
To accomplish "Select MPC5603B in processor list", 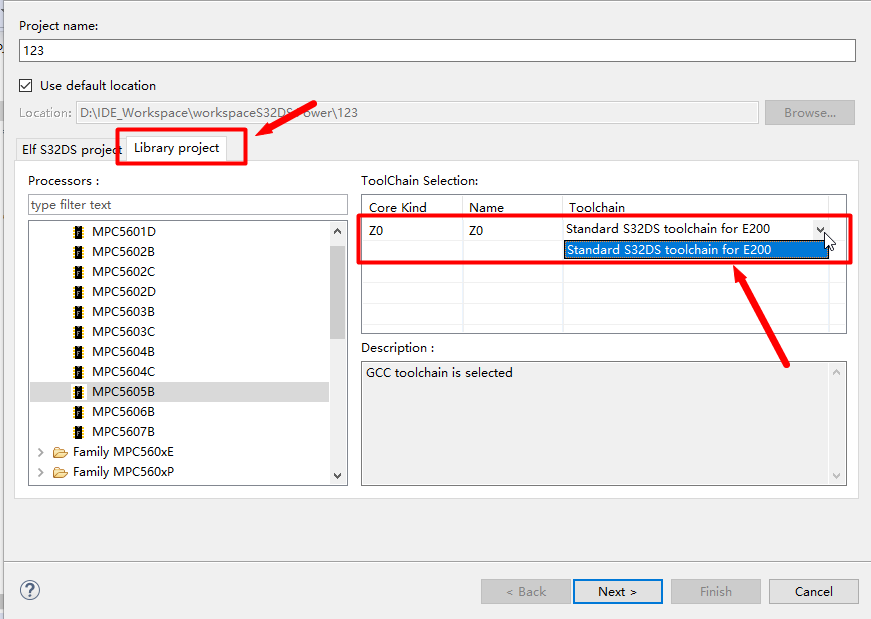I will click(123, 312).
